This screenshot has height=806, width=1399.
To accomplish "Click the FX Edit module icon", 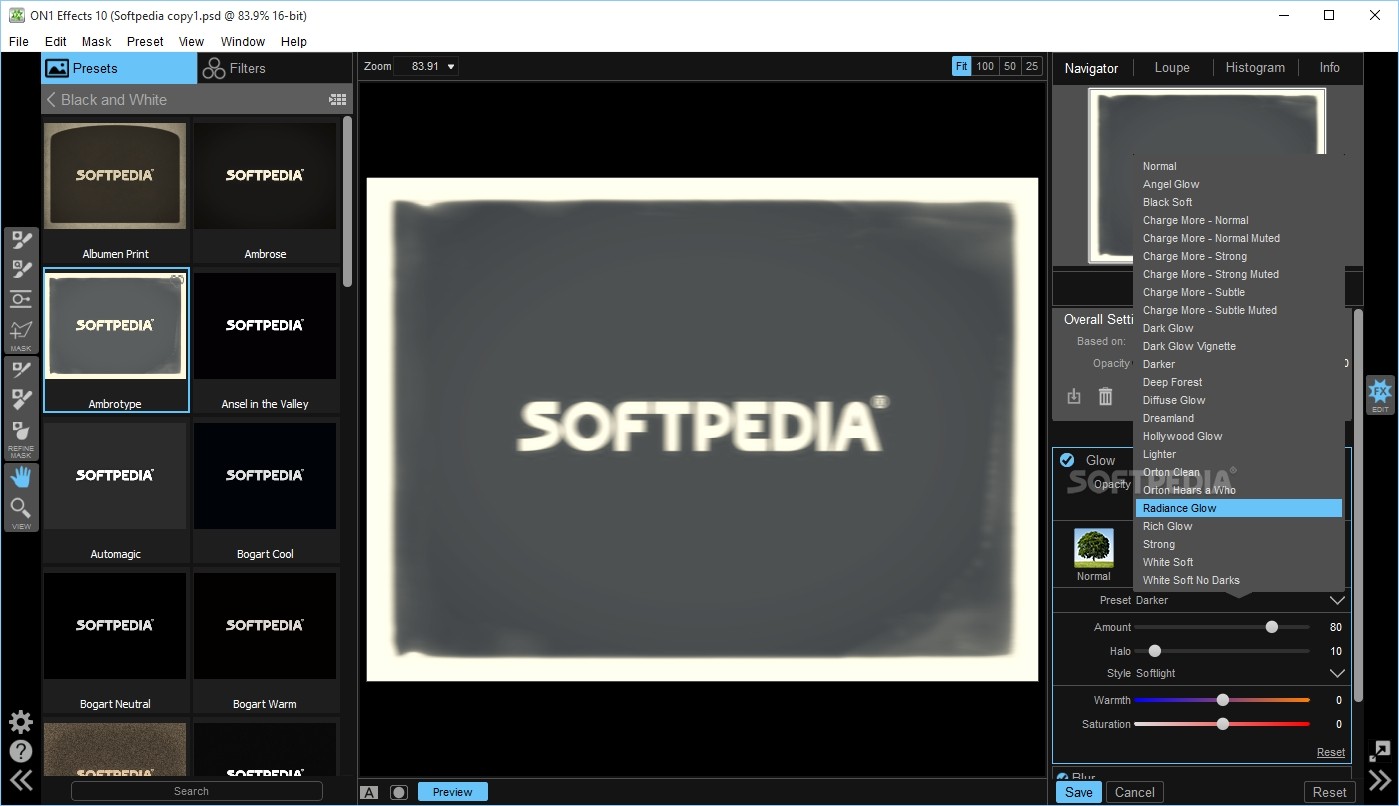I will tap(1380, 394).
